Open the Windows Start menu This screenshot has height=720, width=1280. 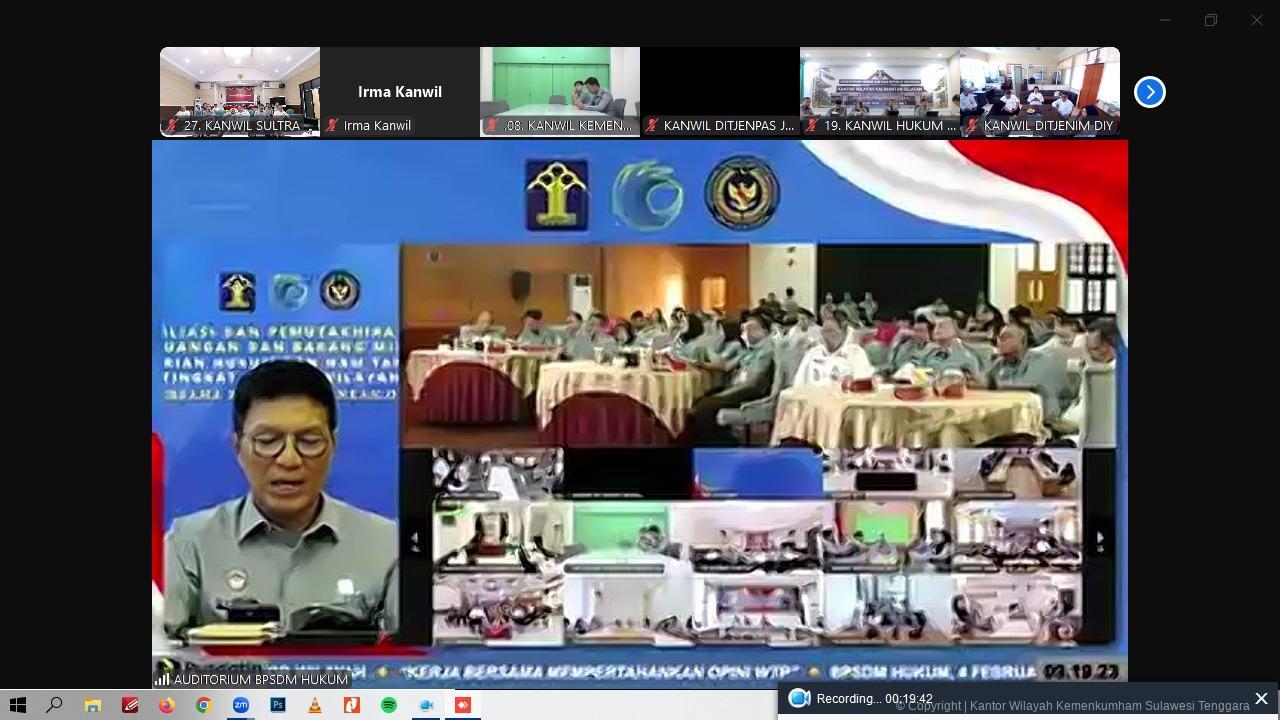18,705
